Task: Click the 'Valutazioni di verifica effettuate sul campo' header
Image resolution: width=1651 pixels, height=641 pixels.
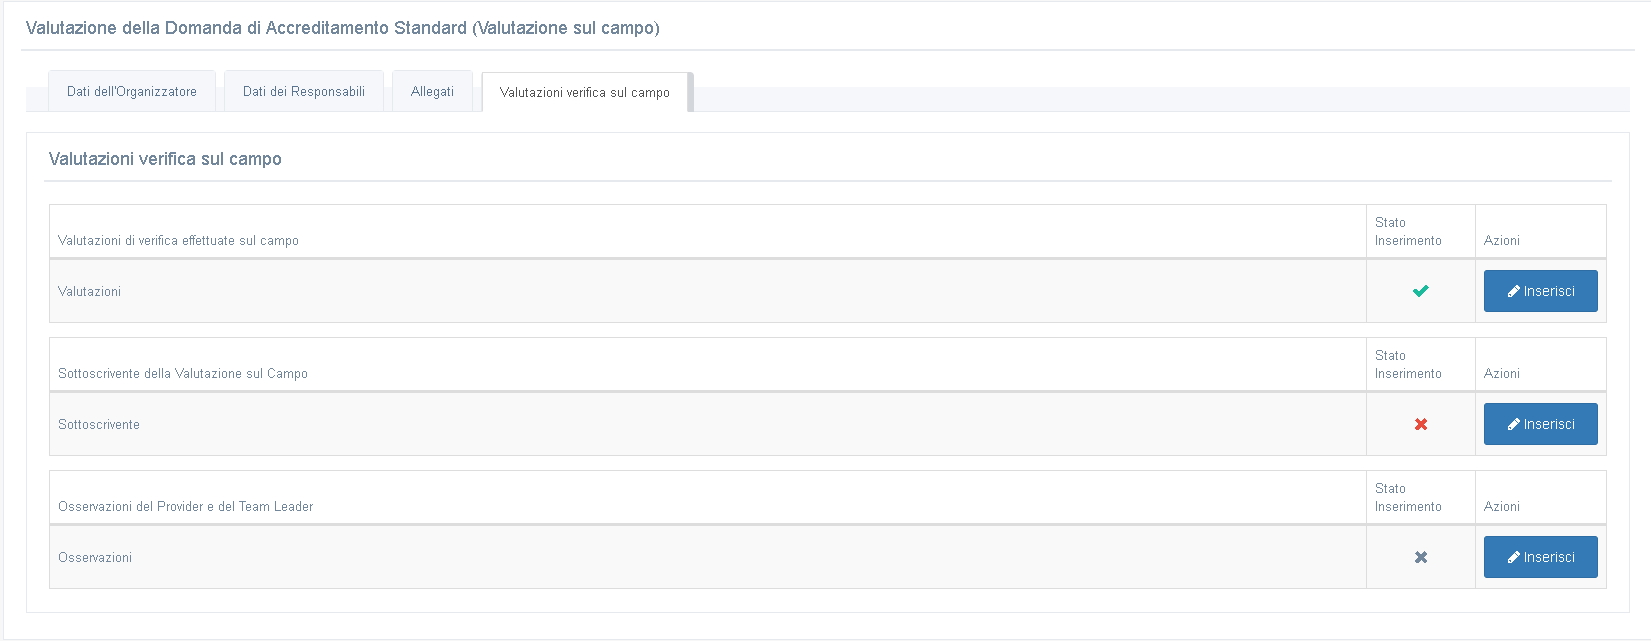Action: (x=178, y=240)
